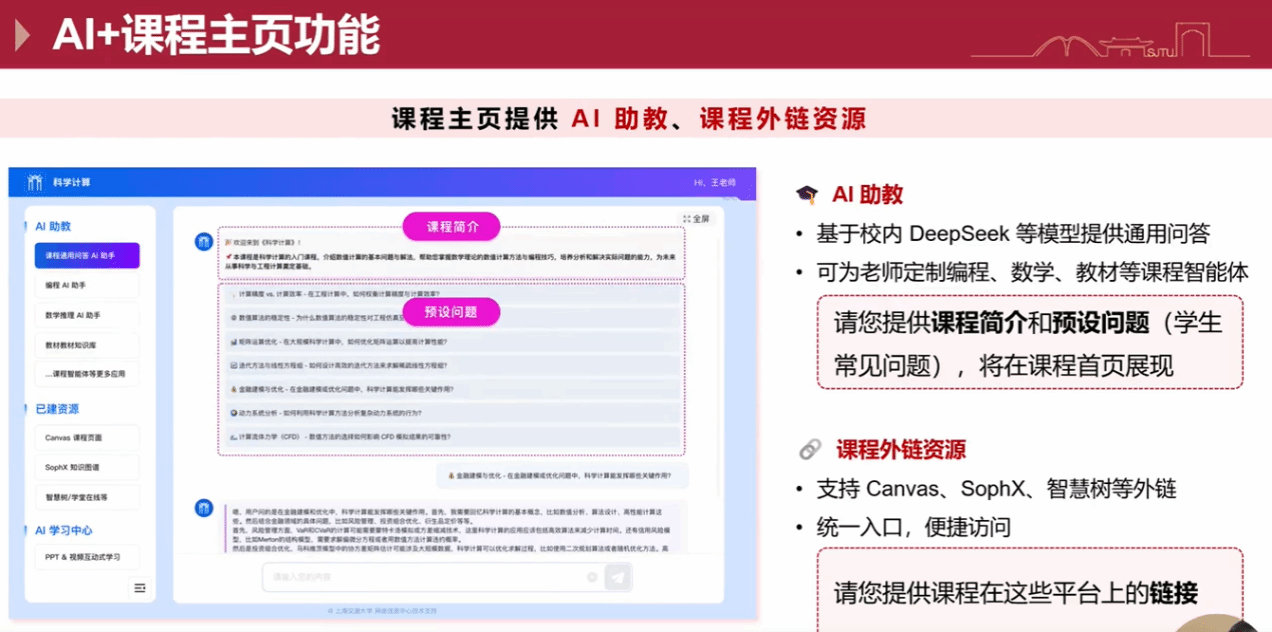Open 编程 AI 助手

(x=86, y=286)
